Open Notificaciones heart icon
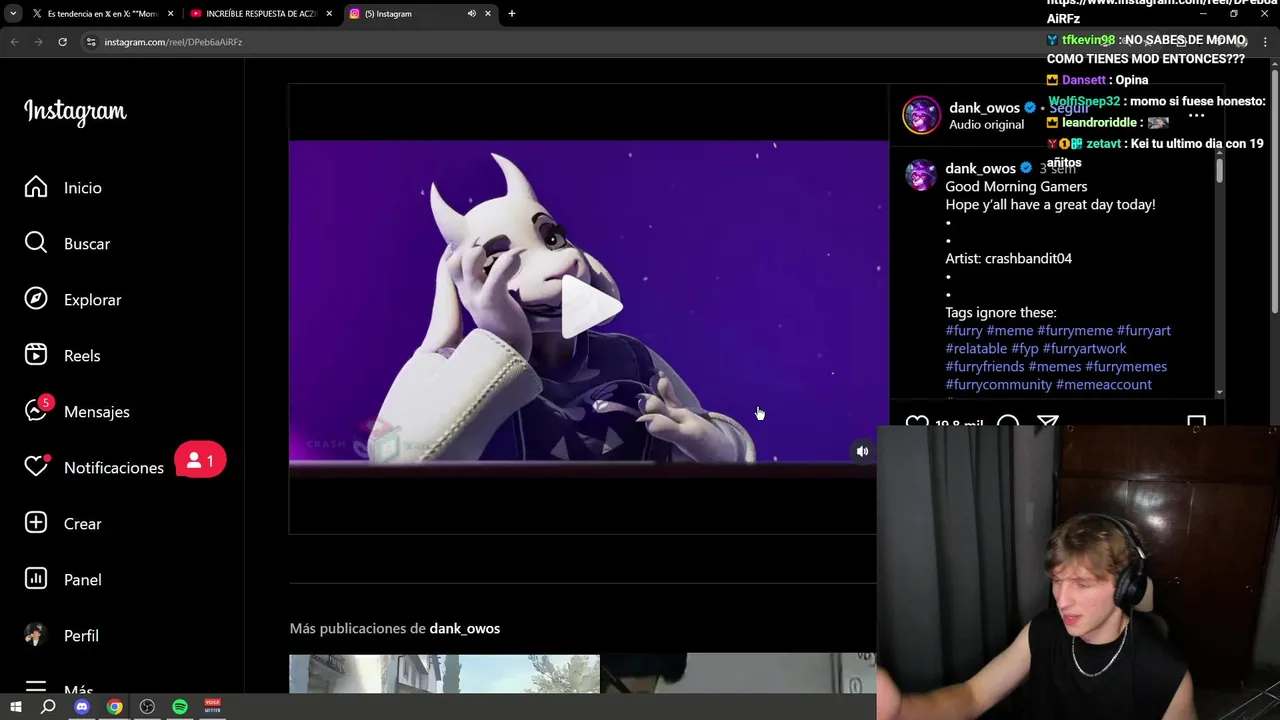Image resolution: width=1280 pixels, height=720 pixels. (36, 467)
